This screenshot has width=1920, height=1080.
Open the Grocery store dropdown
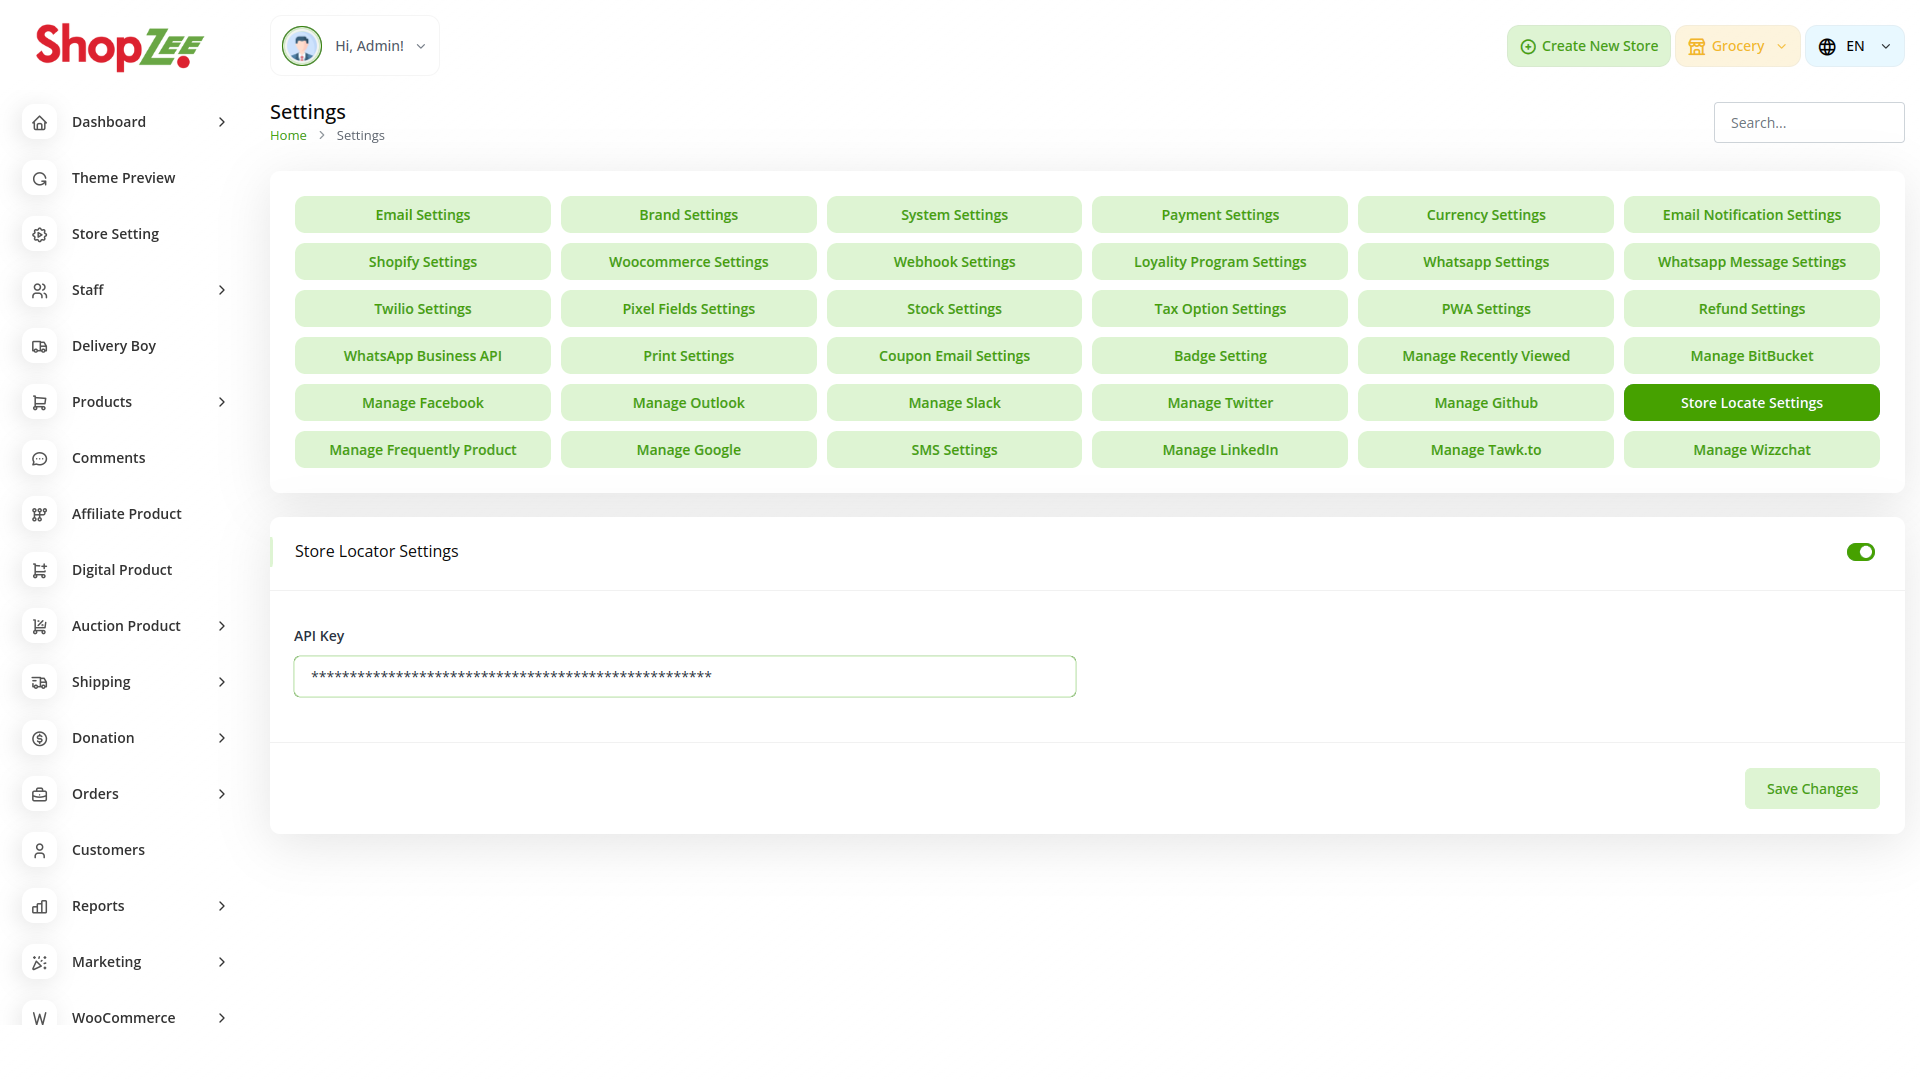[x=1737, y=46]
